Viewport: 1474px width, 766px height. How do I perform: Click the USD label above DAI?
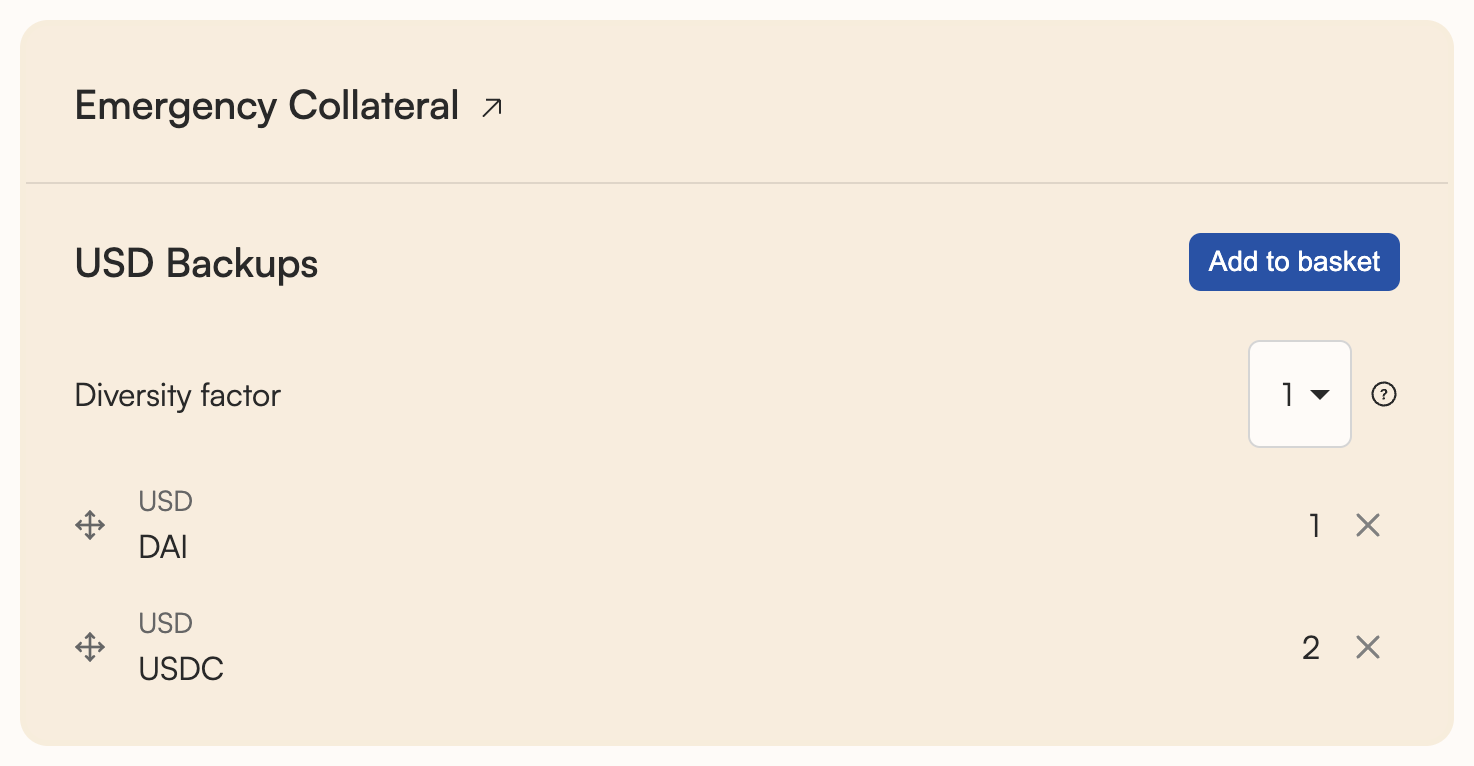165,501
